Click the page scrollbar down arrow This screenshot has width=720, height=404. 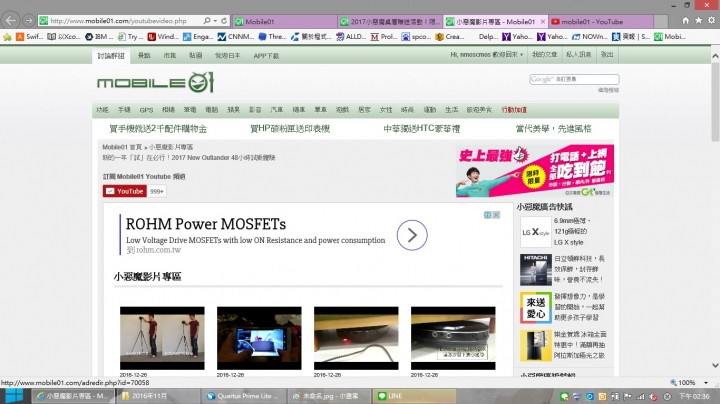[x=715, y=365]
